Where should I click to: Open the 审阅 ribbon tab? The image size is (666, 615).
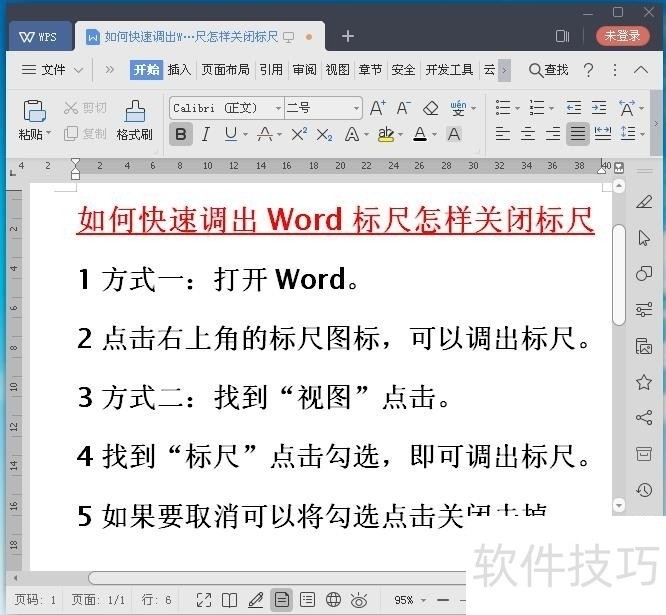pos(305,70)
